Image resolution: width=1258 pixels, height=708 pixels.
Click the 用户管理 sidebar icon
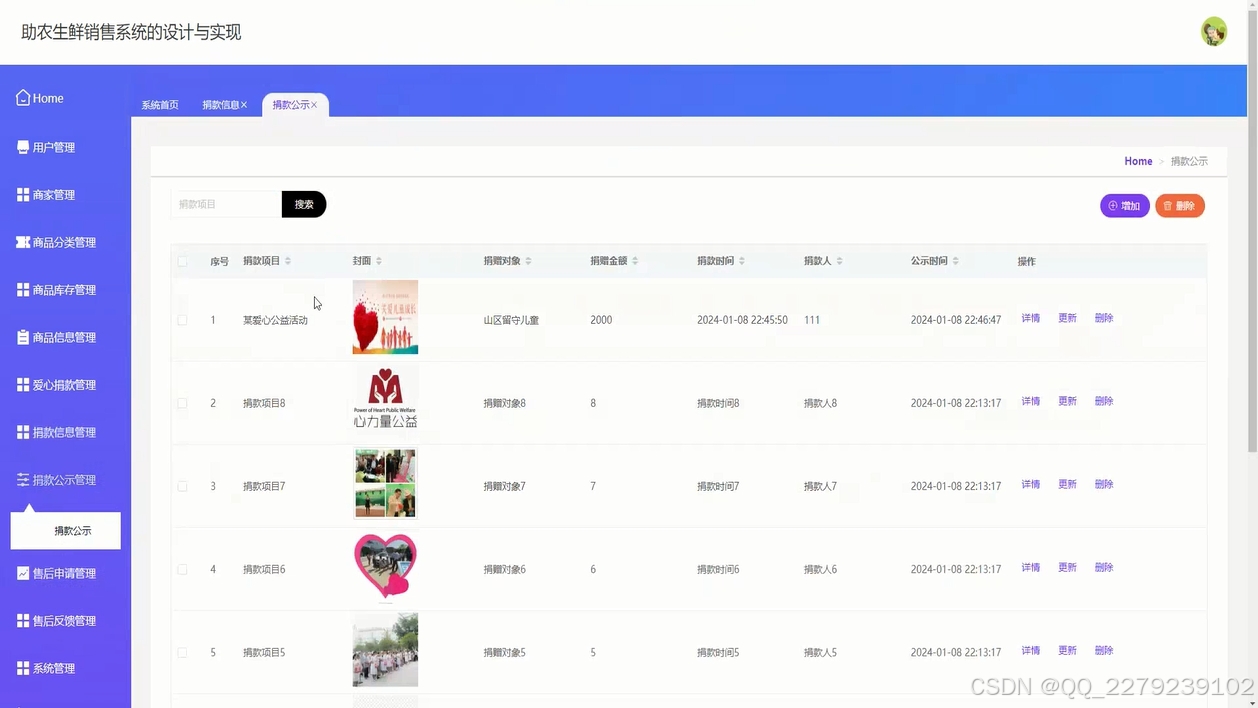[23, 147]
